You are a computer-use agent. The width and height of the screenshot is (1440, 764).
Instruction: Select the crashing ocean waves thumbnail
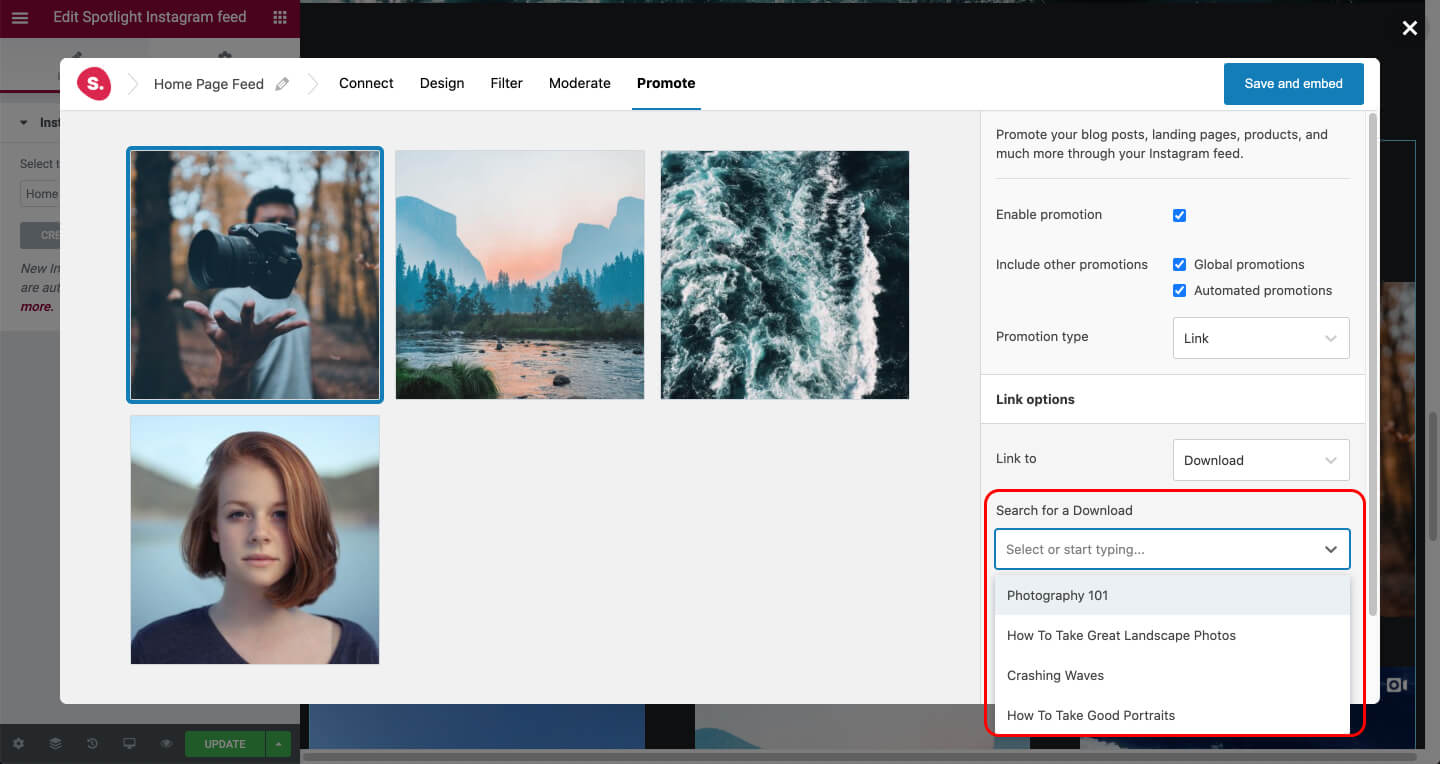(x=785, y=275)
